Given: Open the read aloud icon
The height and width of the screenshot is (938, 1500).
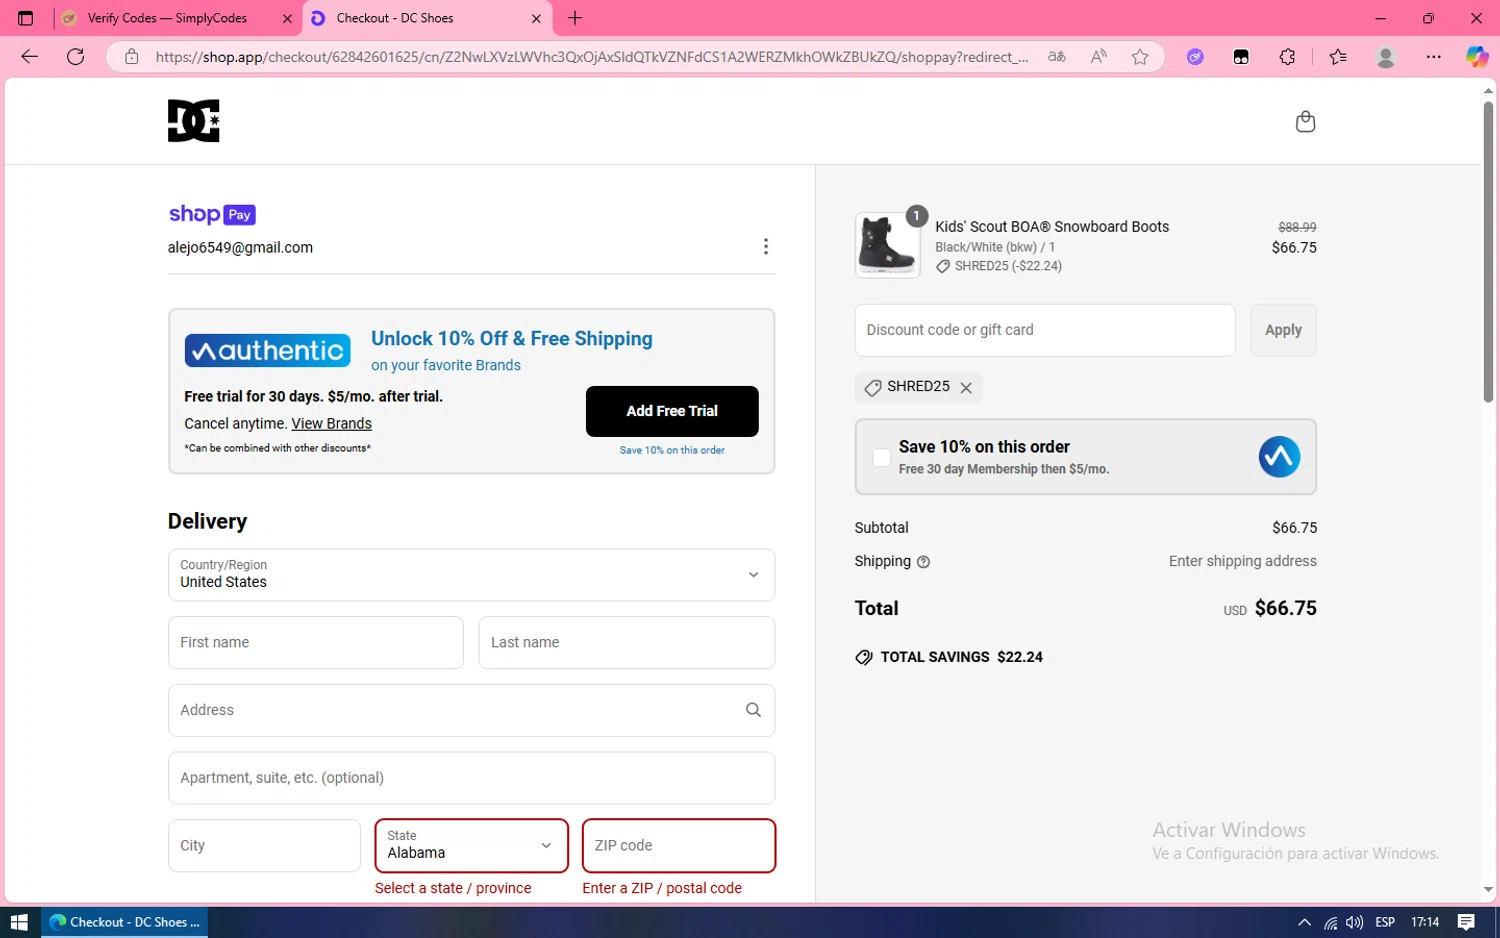Looking at the screenshot, I should pos(1098,57).
